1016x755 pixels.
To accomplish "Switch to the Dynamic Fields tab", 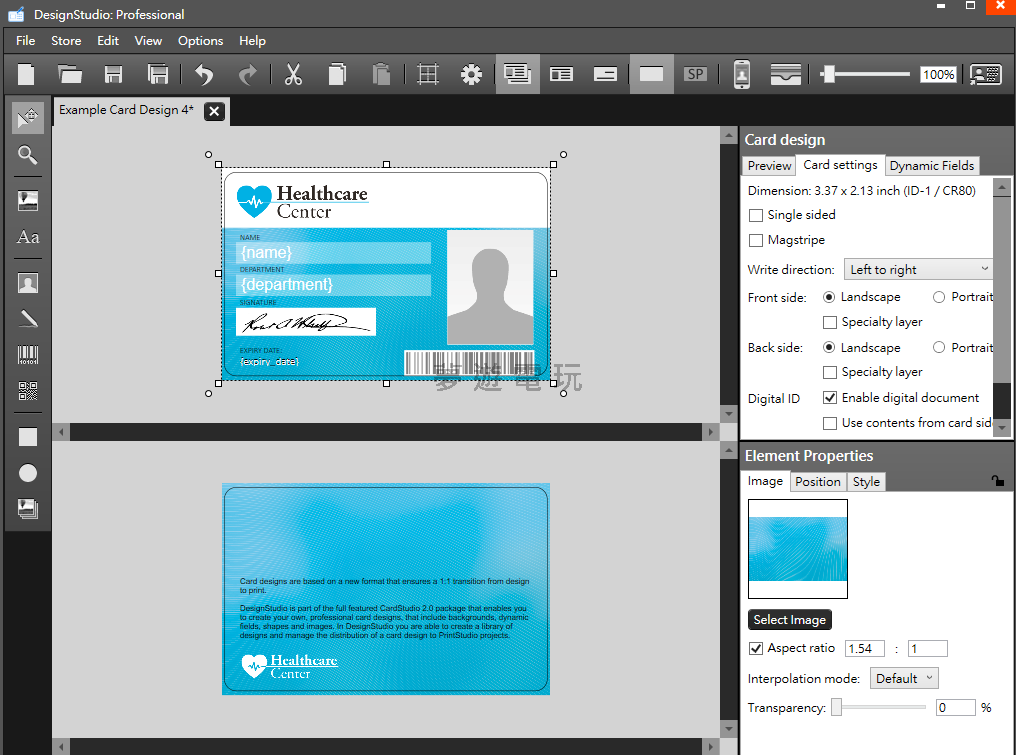I will (931, 166).
